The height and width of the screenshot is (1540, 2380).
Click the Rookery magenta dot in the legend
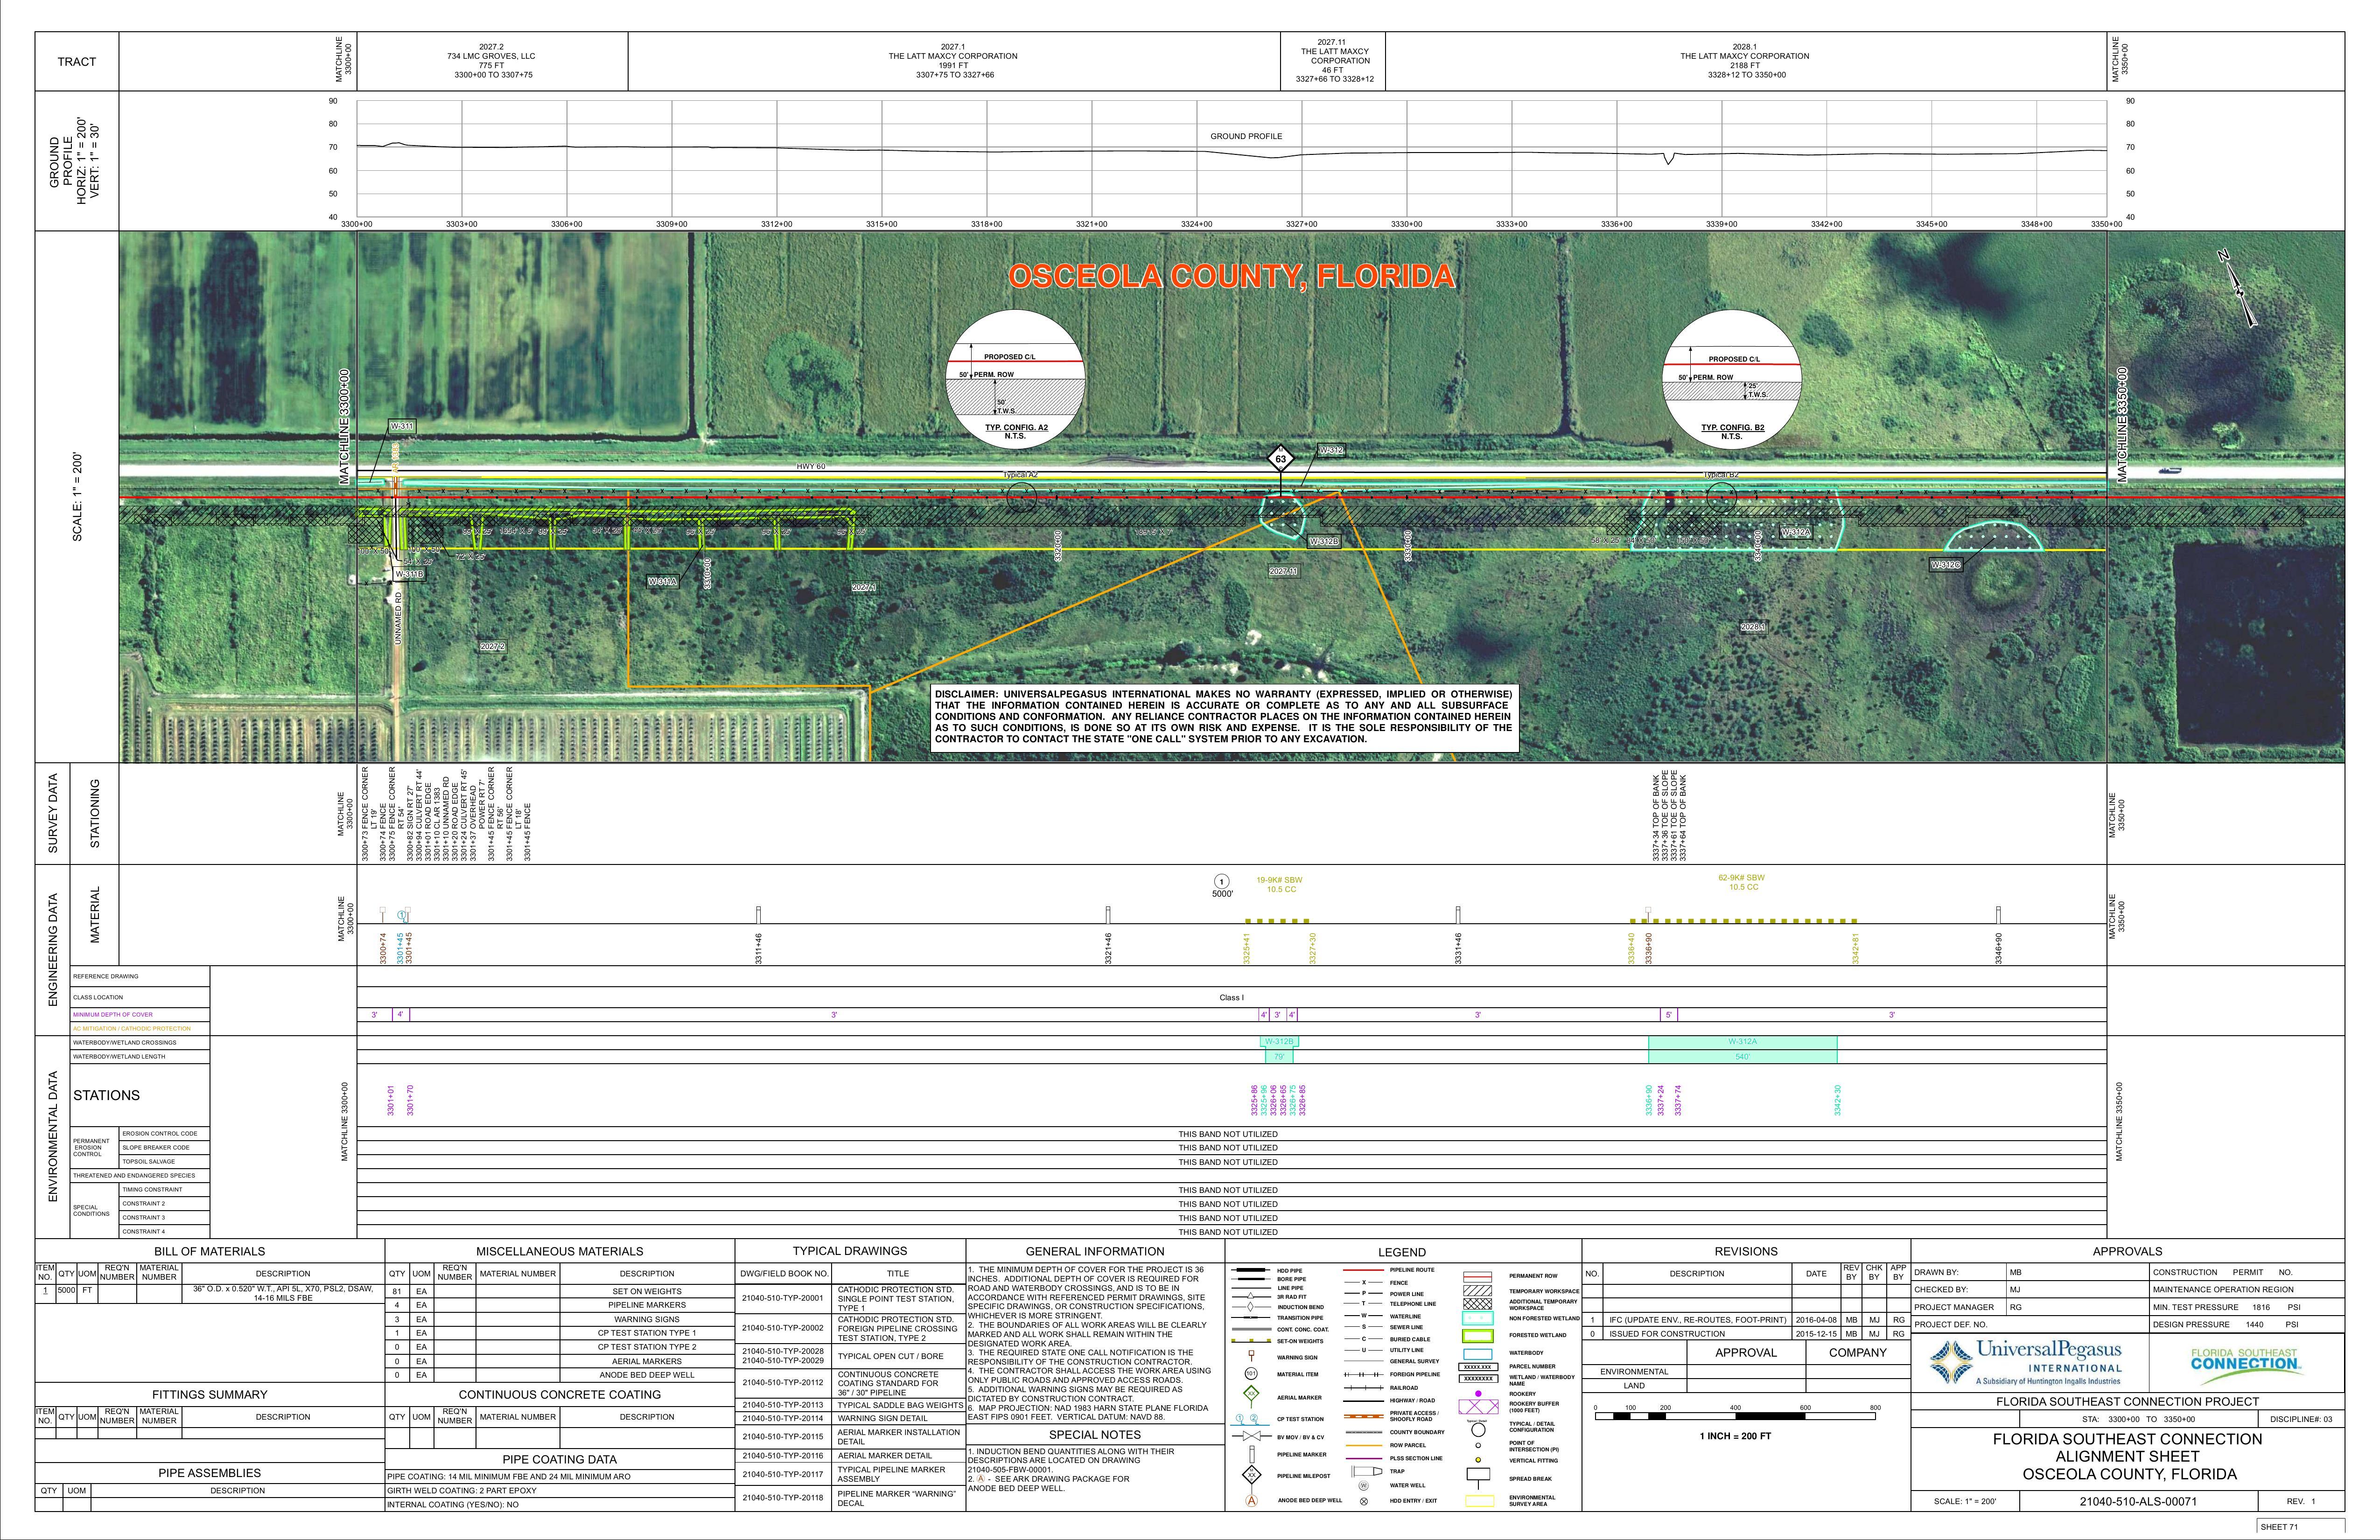click(x=1478, y=1394)
